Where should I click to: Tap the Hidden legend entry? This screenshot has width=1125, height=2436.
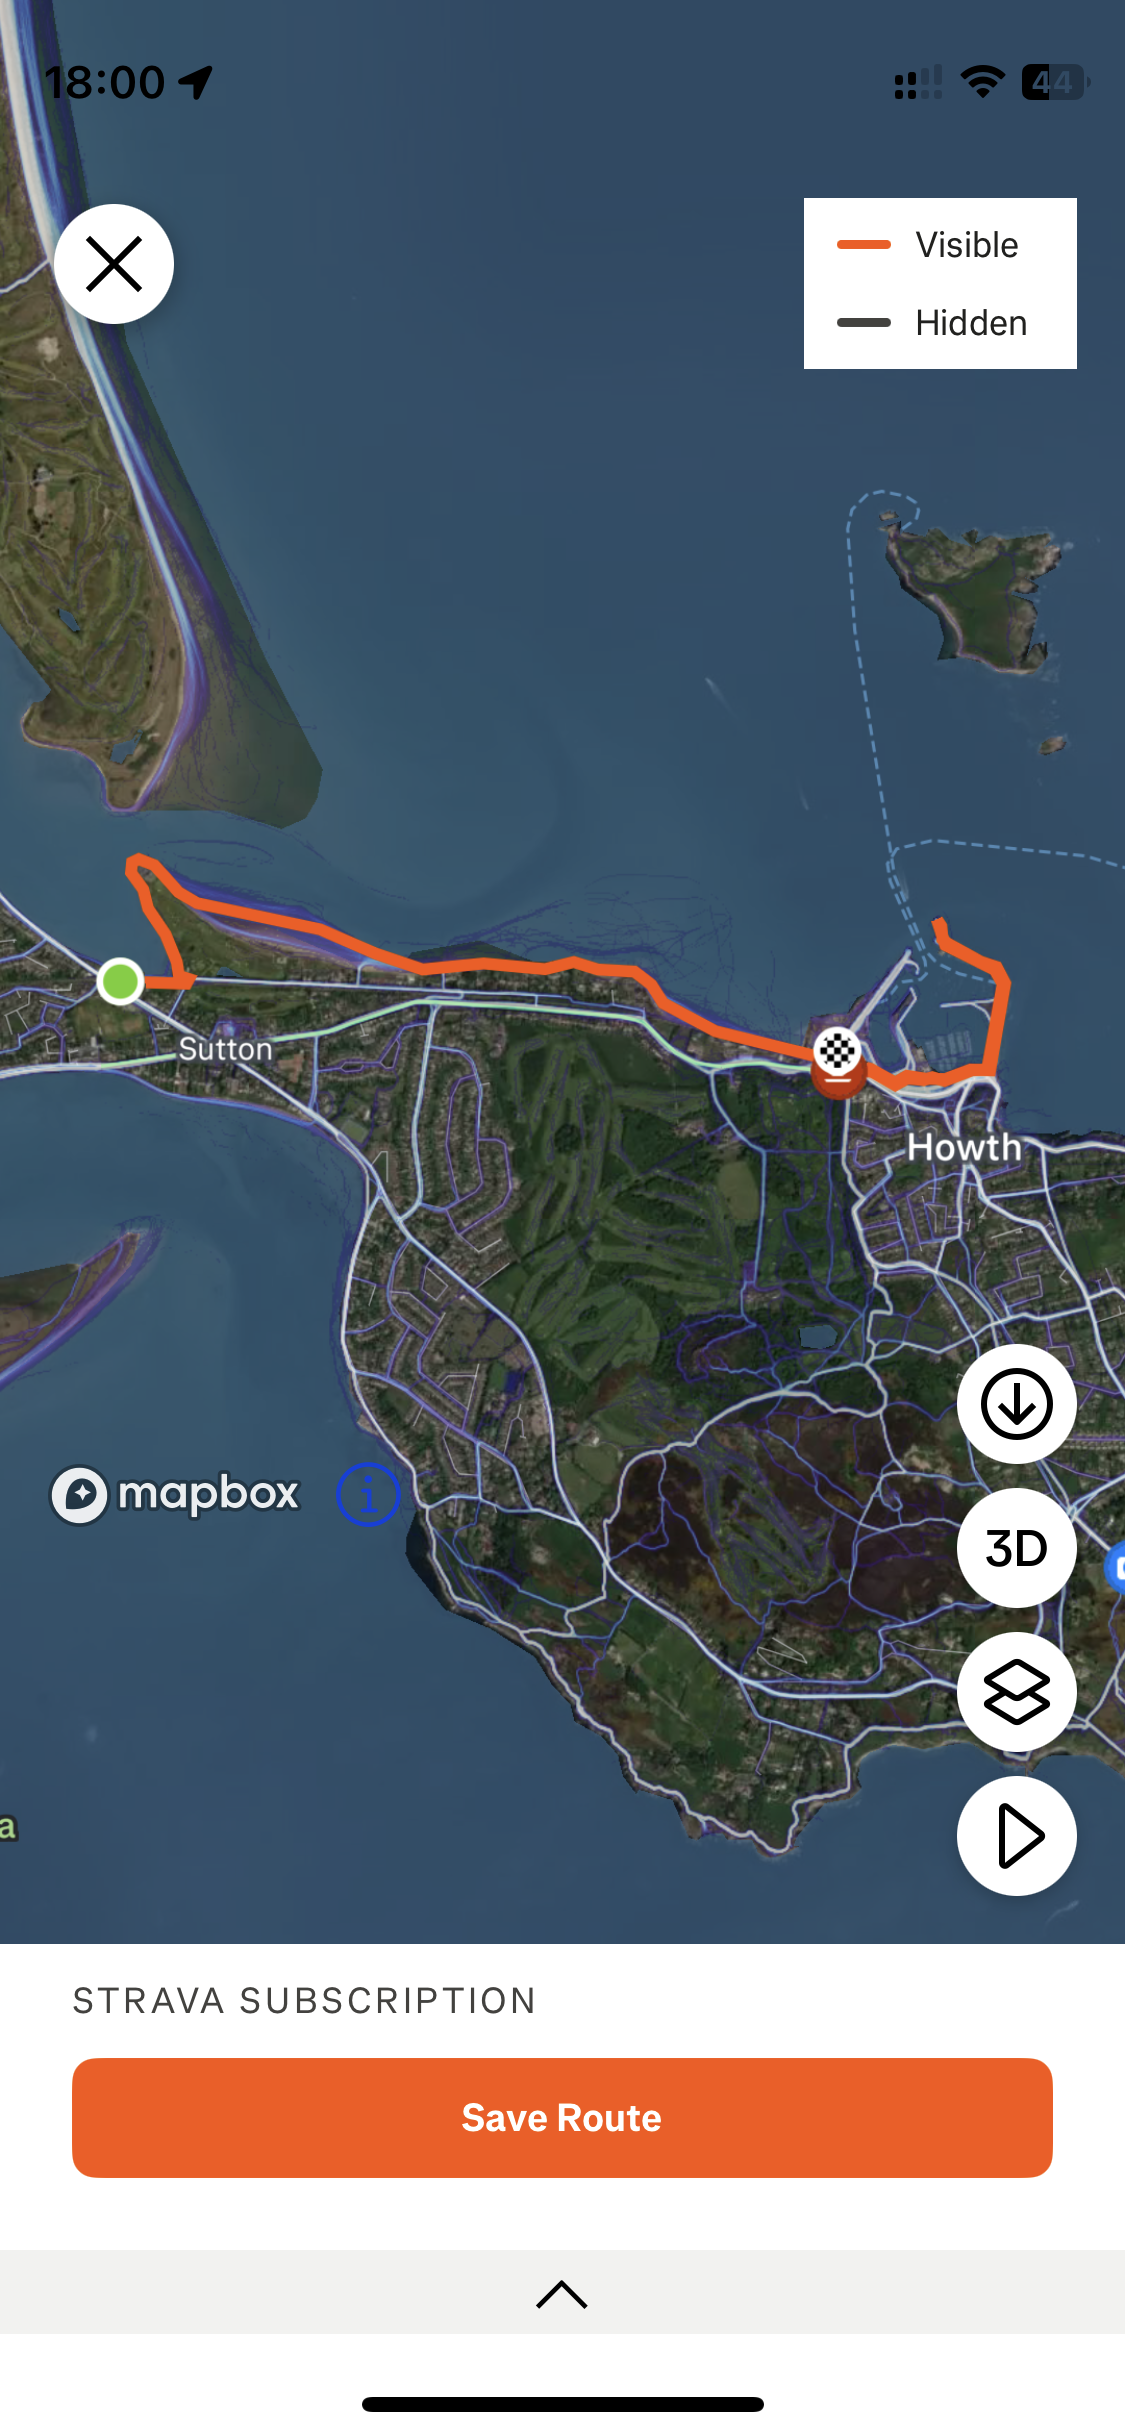[932, 323]
